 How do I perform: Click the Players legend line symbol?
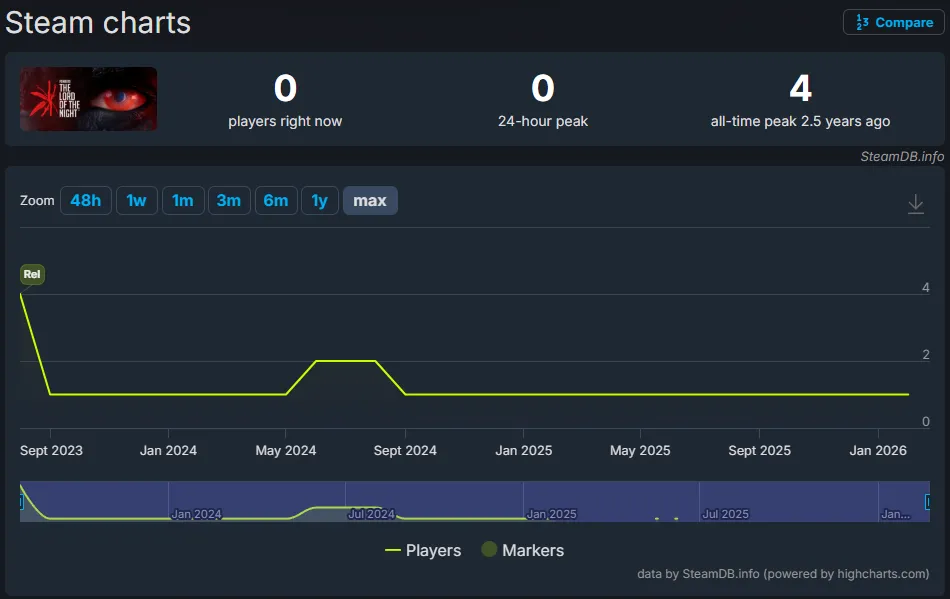point(393,550)
